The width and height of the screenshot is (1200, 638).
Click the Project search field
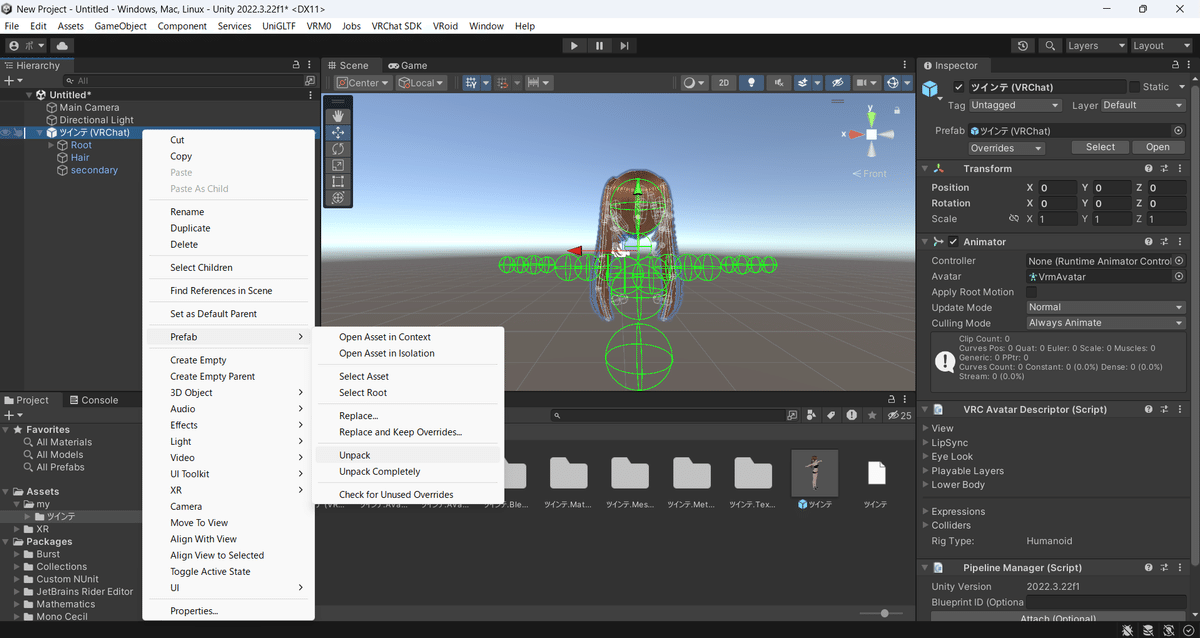668,415
